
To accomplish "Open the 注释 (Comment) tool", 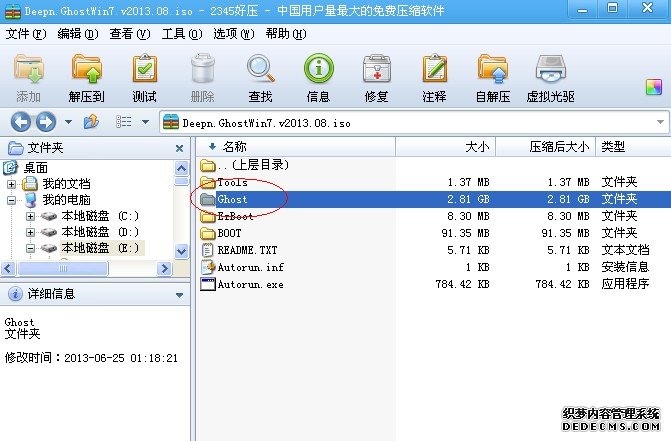I will tap(434, 78).
